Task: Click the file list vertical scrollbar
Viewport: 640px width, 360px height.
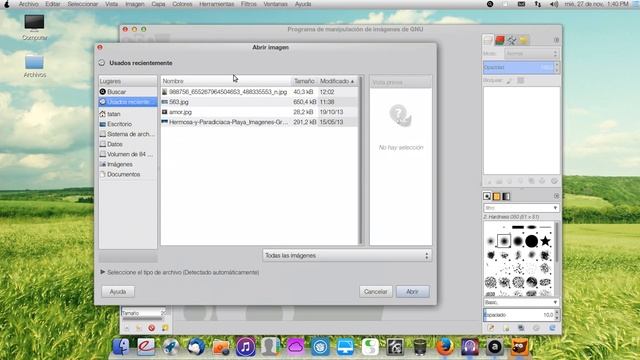Action: [360, 160]
